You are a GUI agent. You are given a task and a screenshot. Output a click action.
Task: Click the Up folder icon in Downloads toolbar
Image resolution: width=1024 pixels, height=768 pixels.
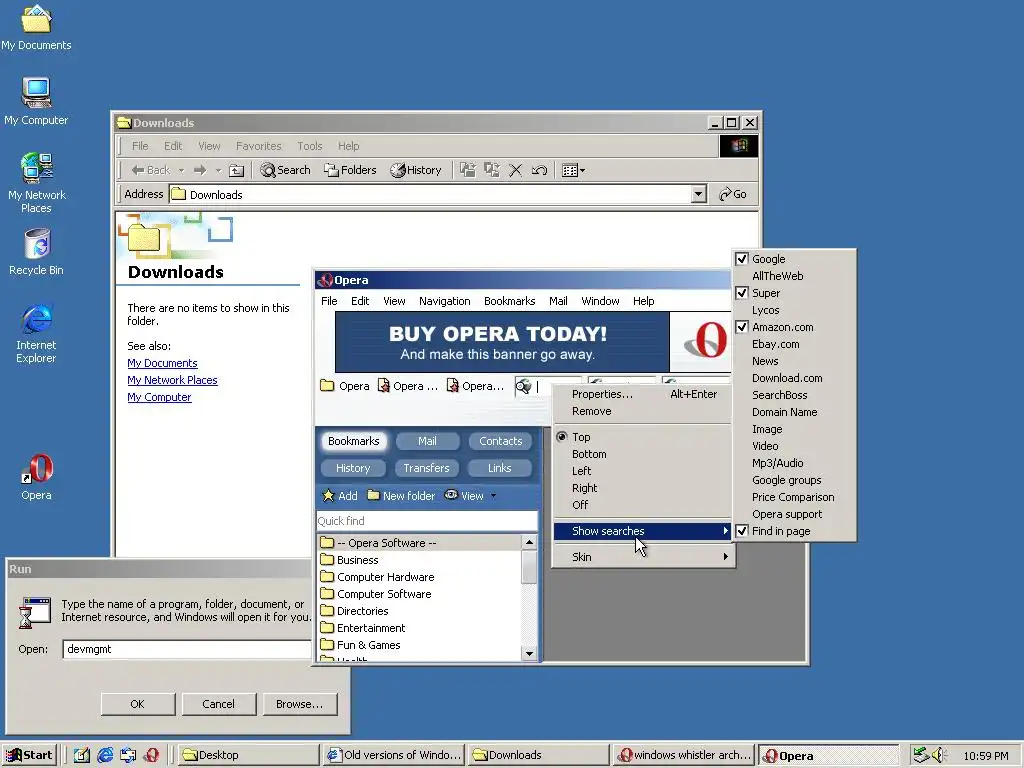(236, 170)
